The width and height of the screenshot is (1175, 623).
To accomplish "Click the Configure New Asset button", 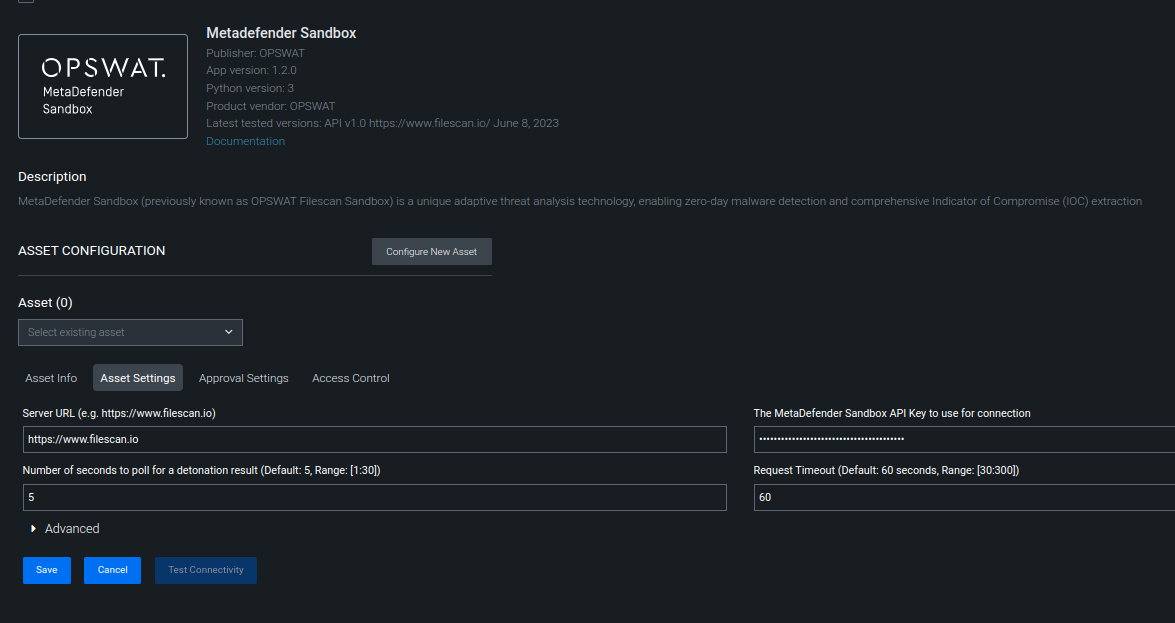I will [432, 251].
